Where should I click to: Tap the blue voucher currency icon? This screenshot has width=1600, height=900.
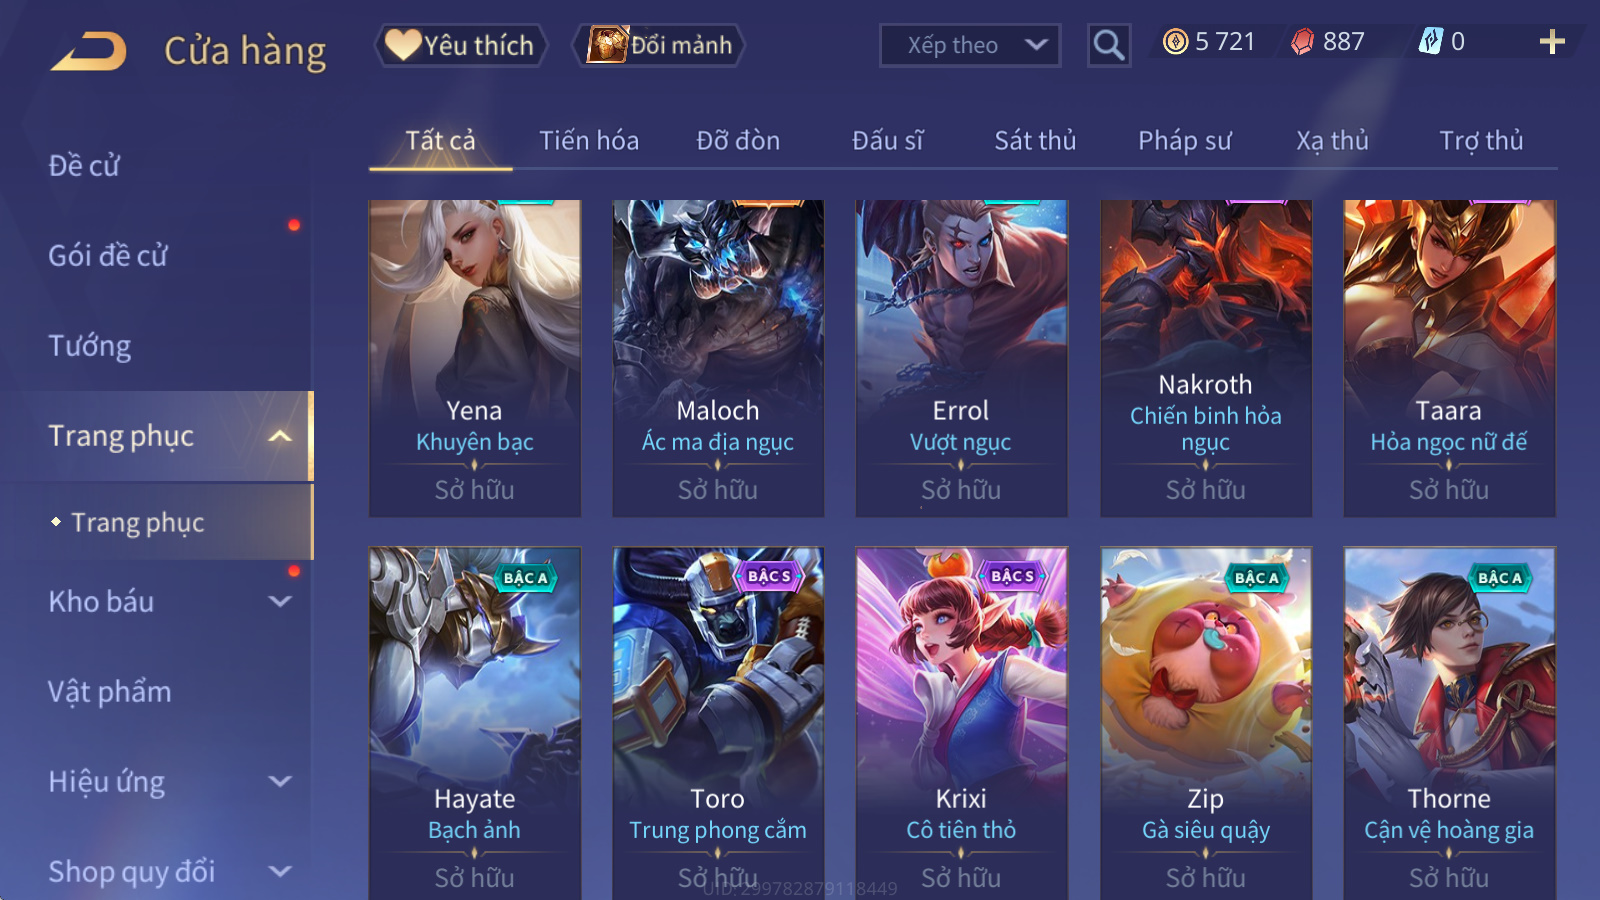tap(1431, 41)
